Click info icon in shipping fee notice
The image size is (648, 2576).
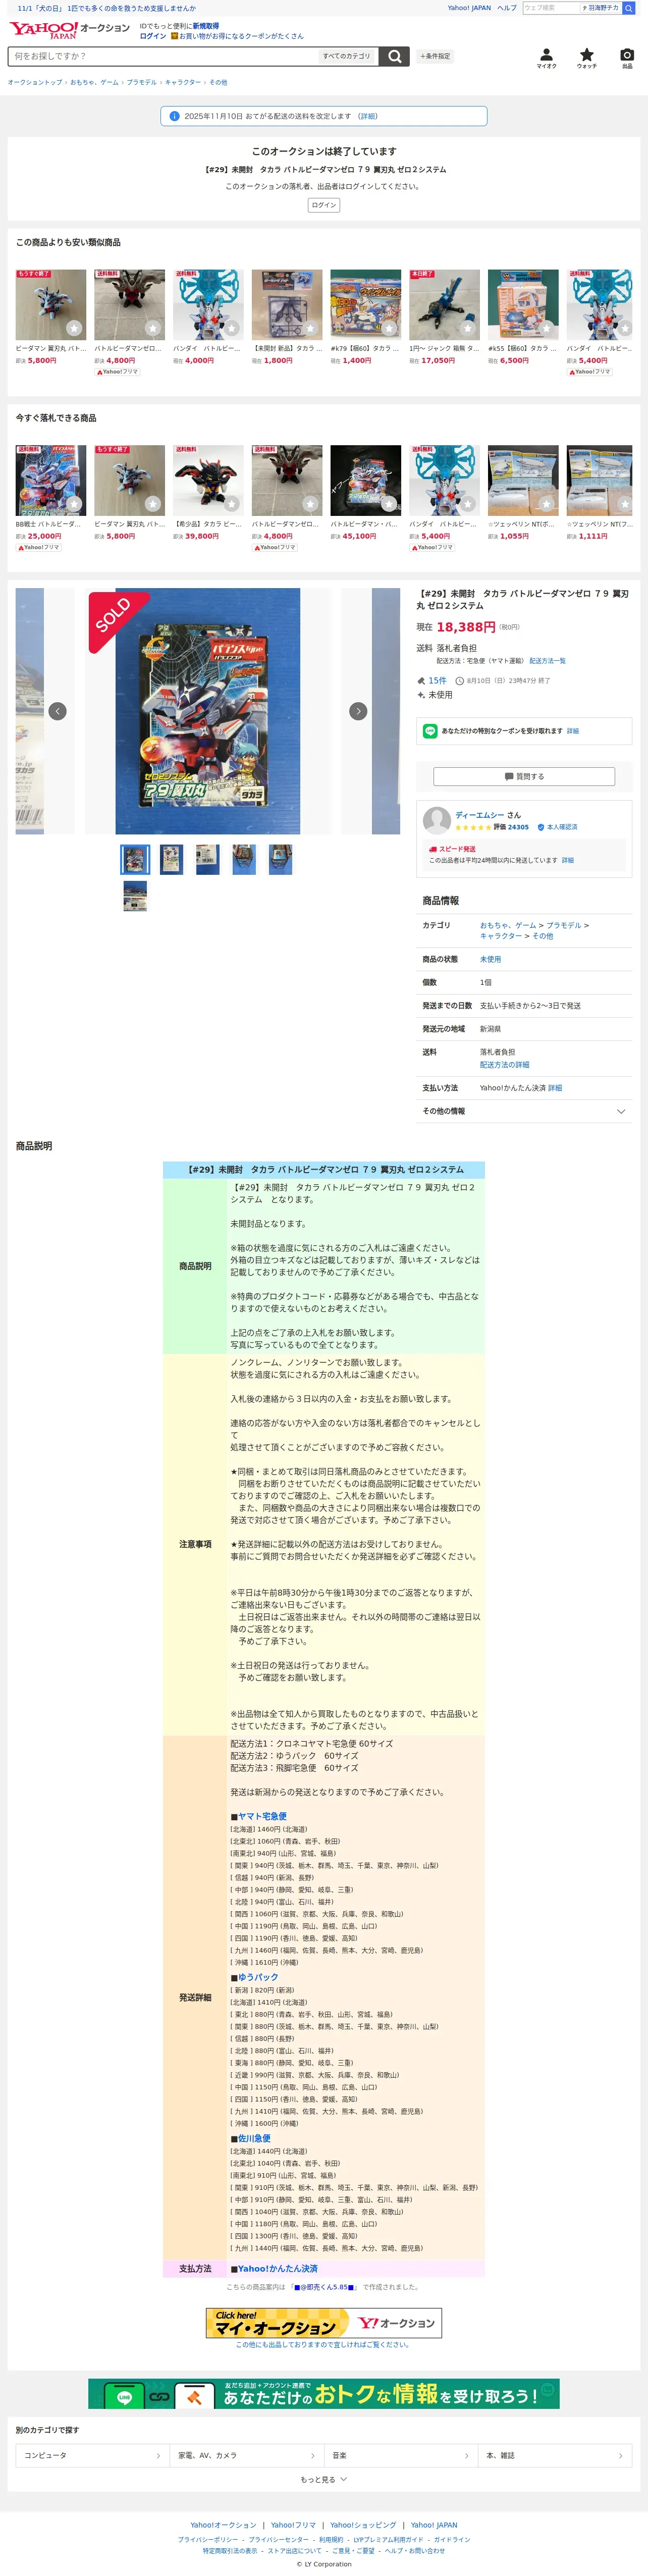coord(175,116)
